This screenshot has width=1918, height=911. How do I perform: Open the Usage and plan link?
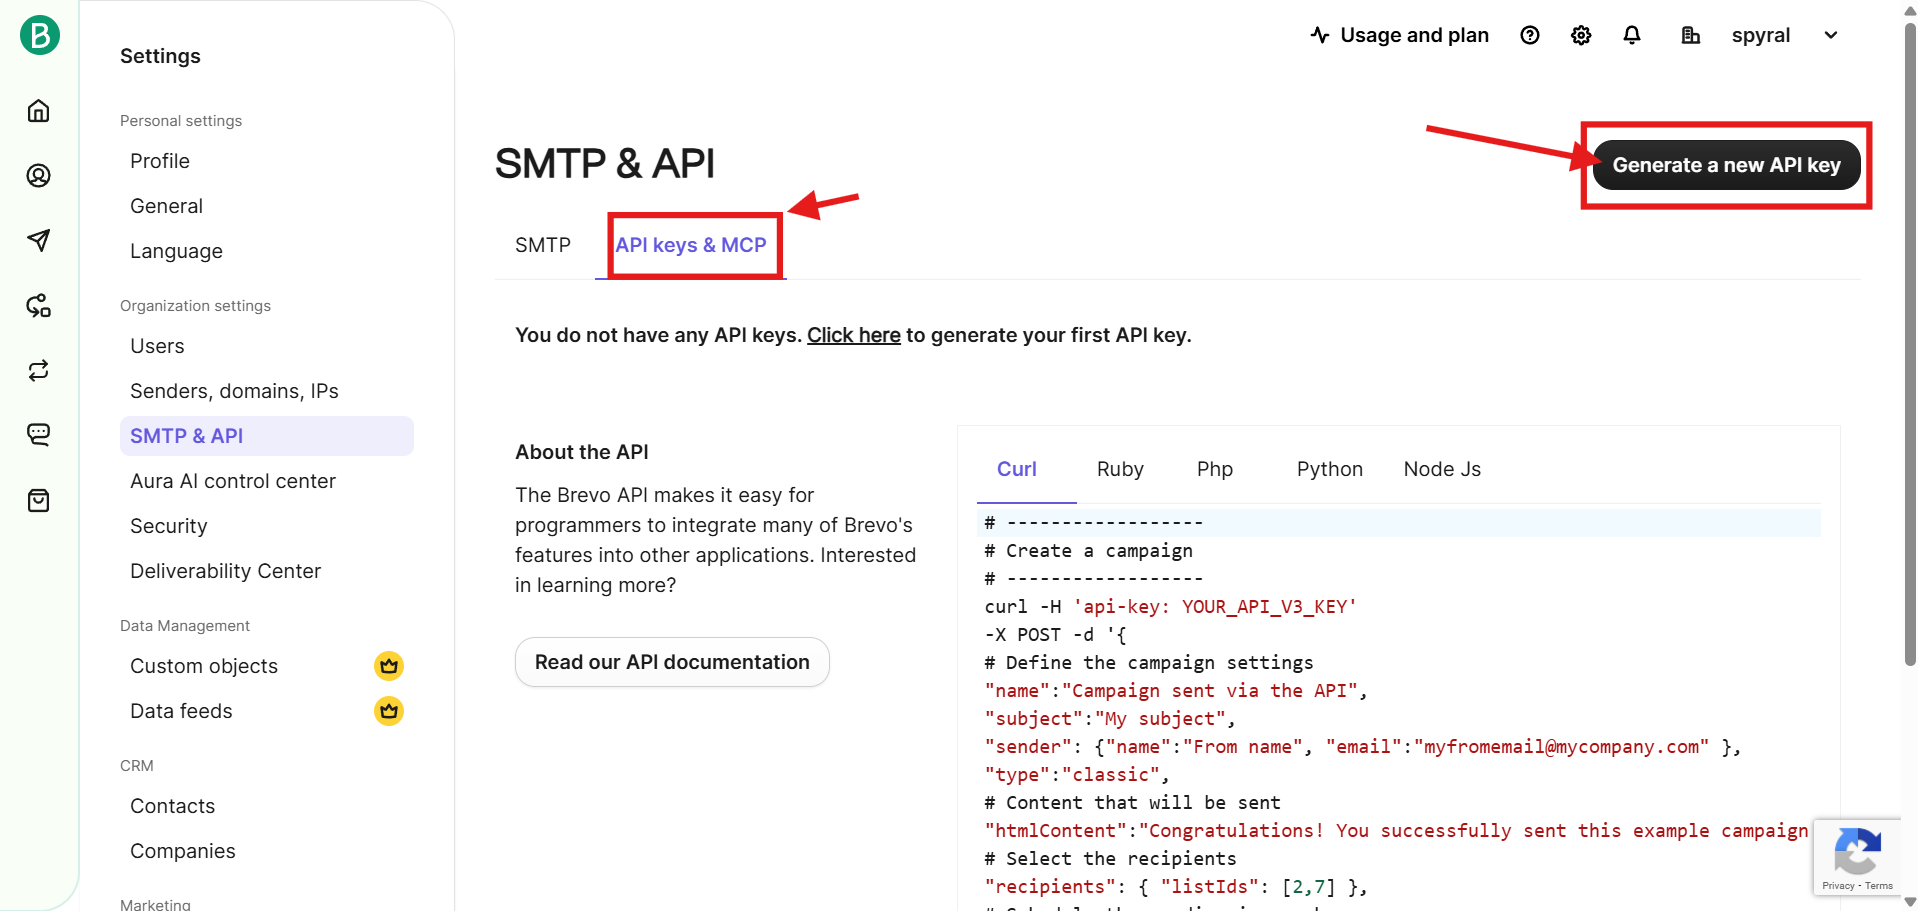pyautogui.click(x=1400, y=35)
